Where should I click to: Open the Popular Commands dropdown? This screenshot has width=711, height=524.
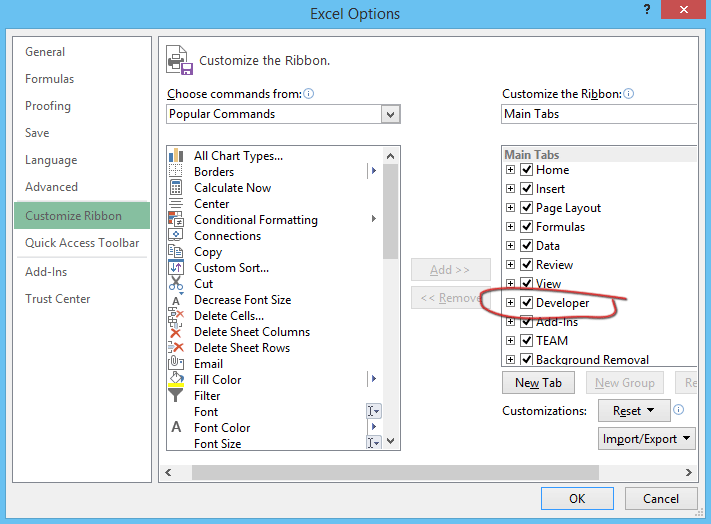[x=390, y=114]
